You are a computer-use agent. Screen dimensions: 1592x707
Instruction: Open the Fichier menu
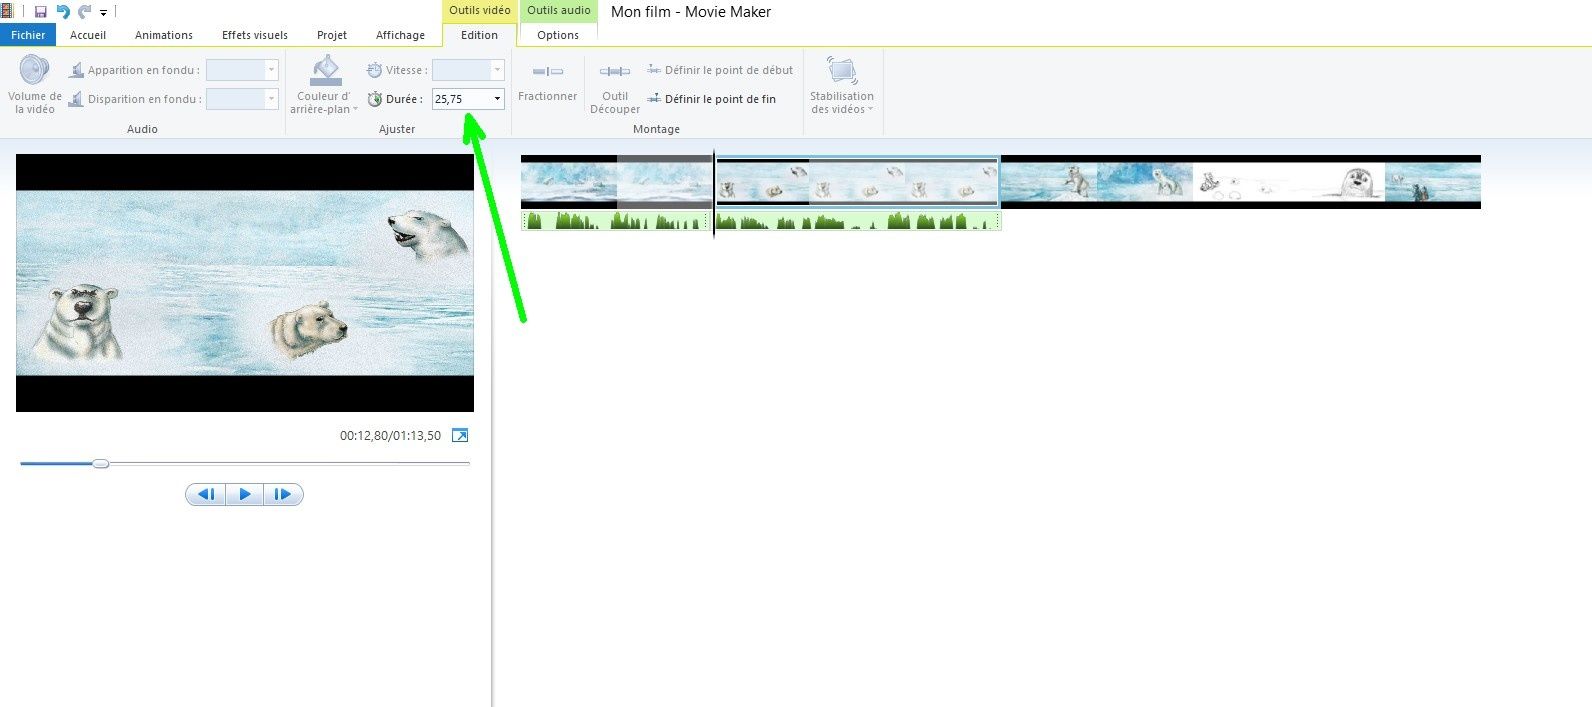pyautogui.click(x=28, y=35)
